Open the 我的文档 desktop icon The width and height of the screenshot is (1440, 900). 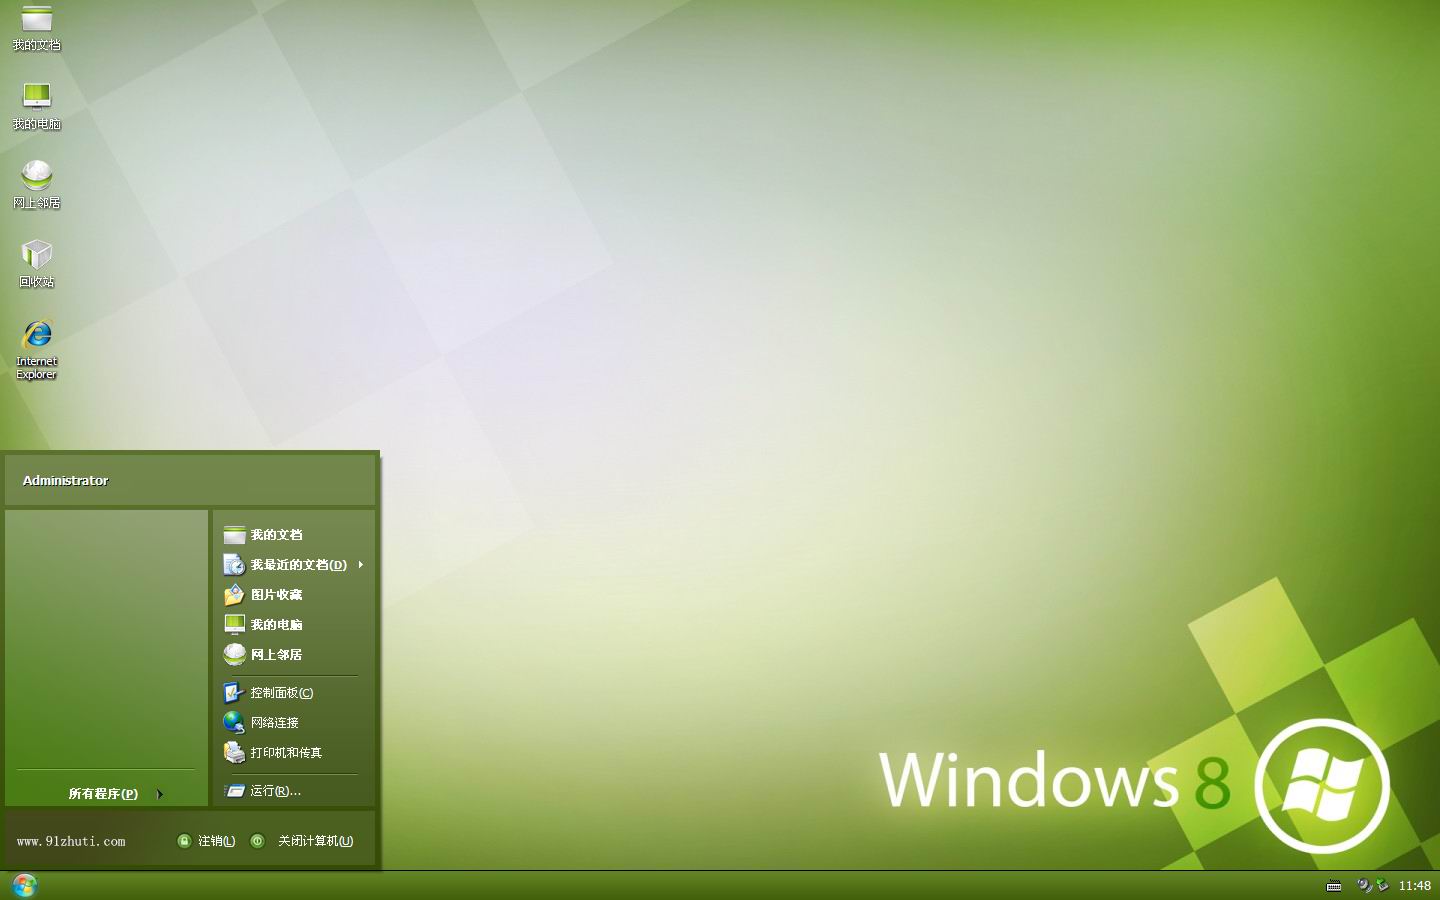(36, 28)
